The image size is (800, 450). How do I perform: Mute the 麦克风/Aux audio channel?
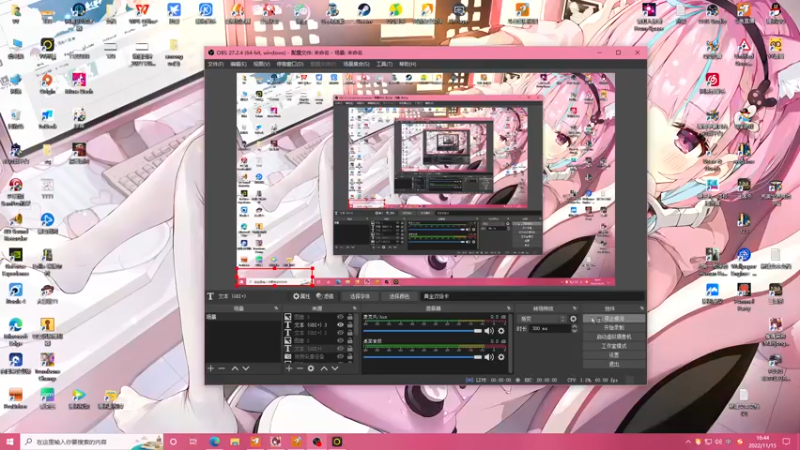coord(489,331)
